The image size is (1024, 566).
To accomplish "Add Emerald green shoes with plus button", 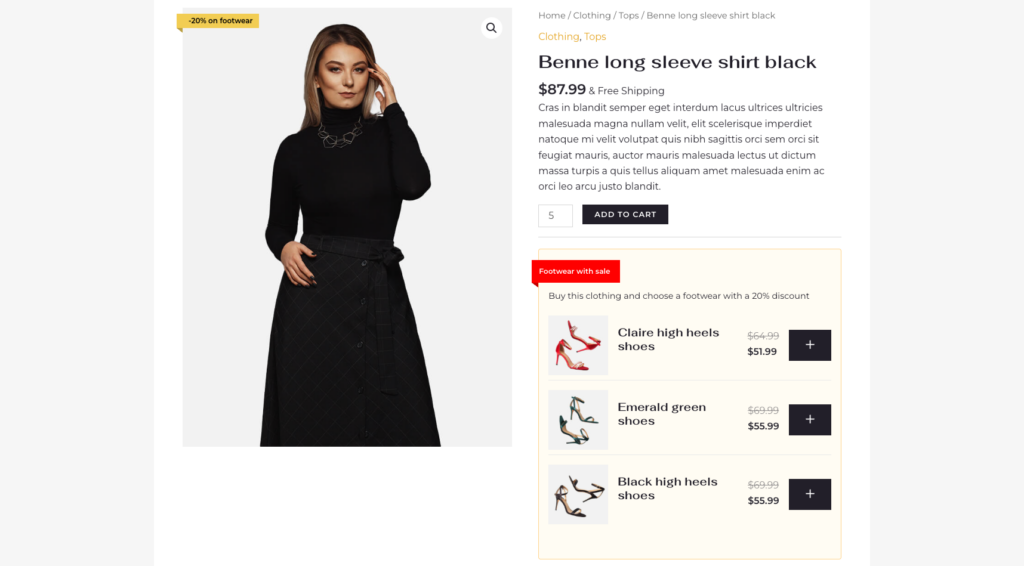I will click(809, 420).
